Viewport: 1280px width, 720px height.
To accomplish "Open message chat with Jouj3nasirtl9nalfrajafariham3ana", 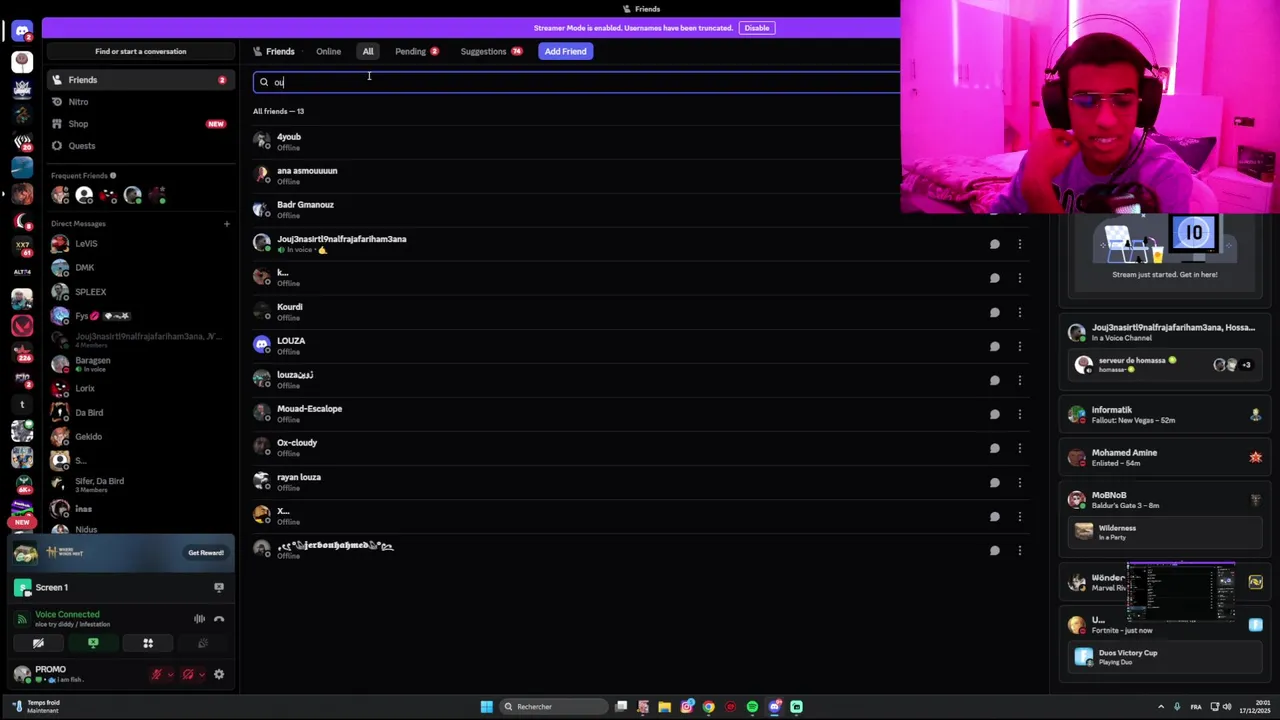I will pyautogui.click(x=995, y=244).
